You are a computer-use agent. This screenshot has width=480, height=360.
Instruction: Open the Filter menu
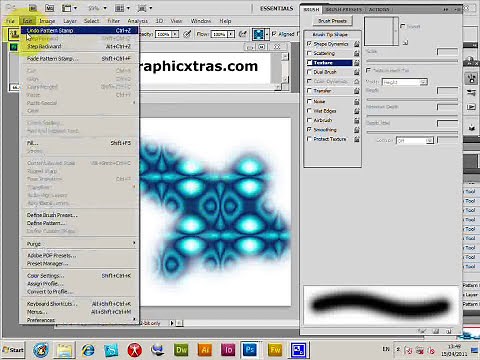[113, 21]
